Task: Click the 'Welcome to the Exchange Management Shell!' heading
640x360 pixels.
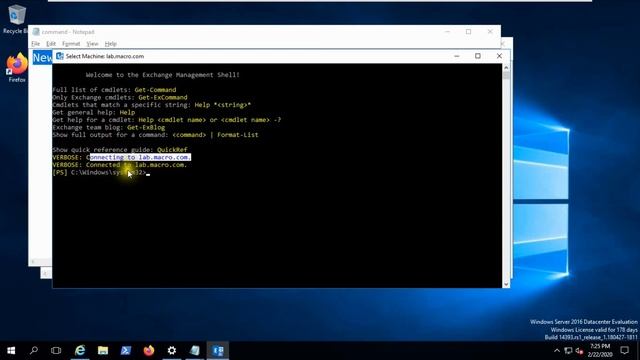Action: (163, 75)
